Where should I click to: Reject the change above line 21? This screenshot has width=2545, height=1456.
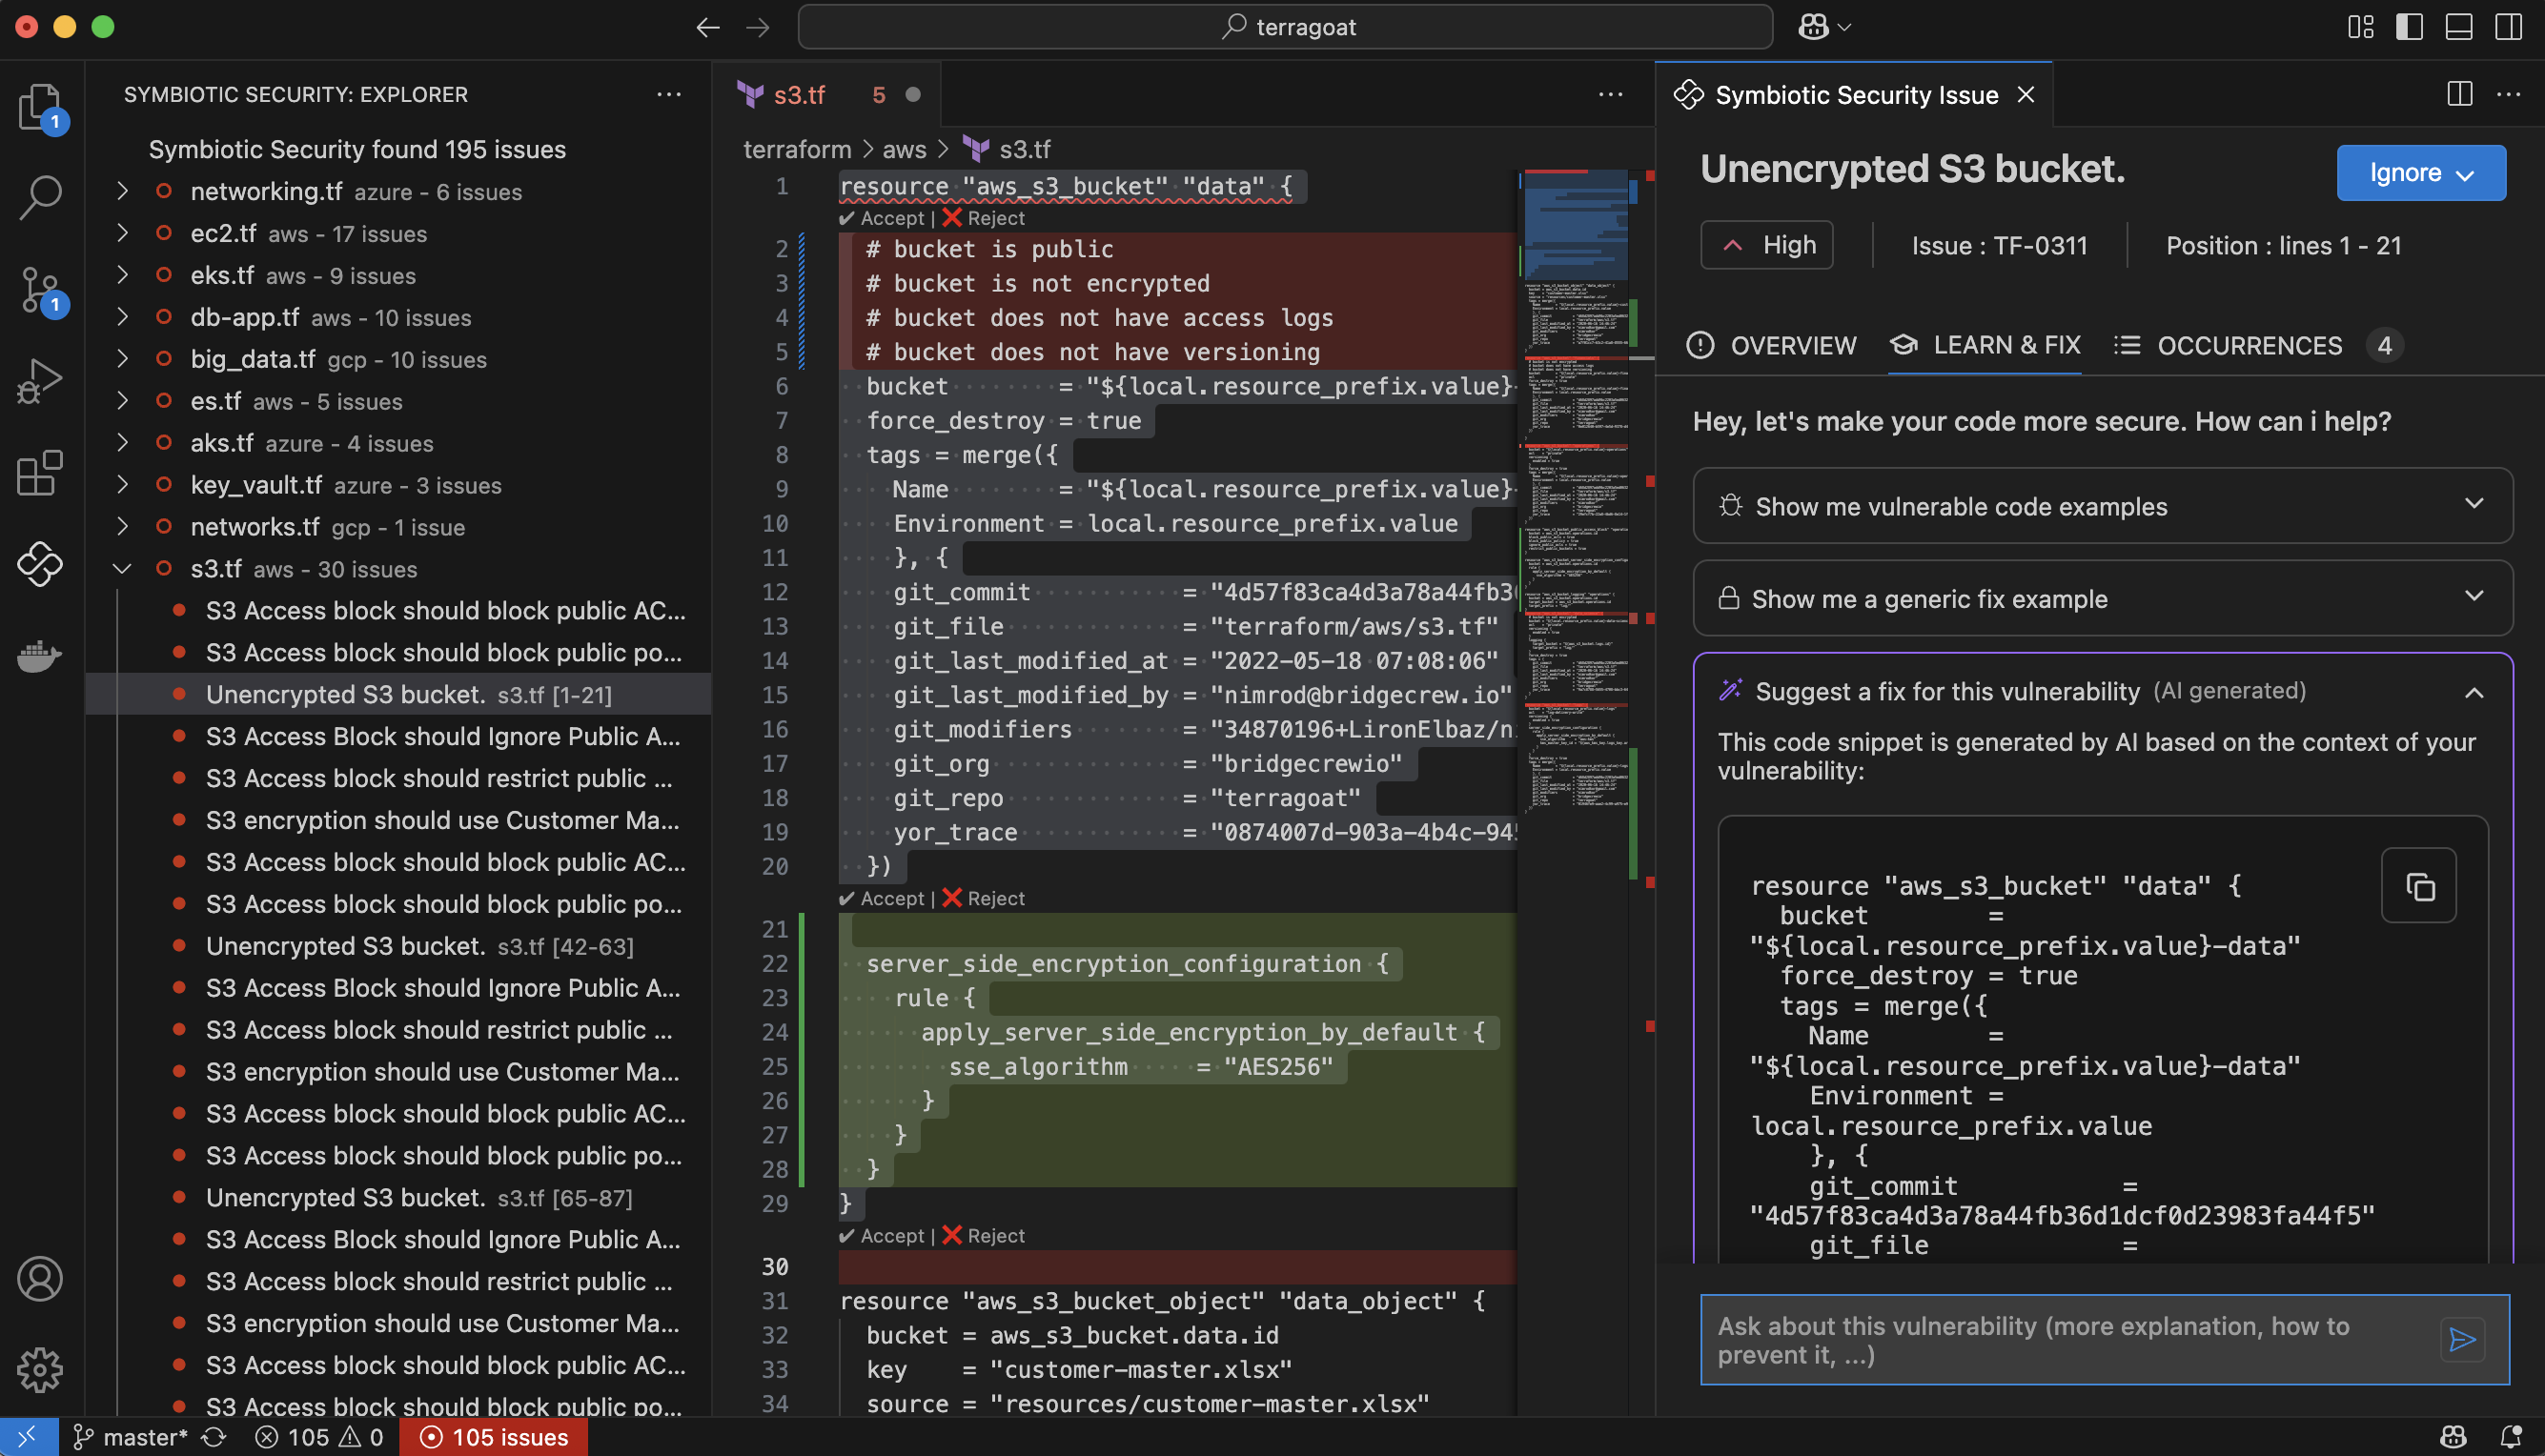click(983, 898)
